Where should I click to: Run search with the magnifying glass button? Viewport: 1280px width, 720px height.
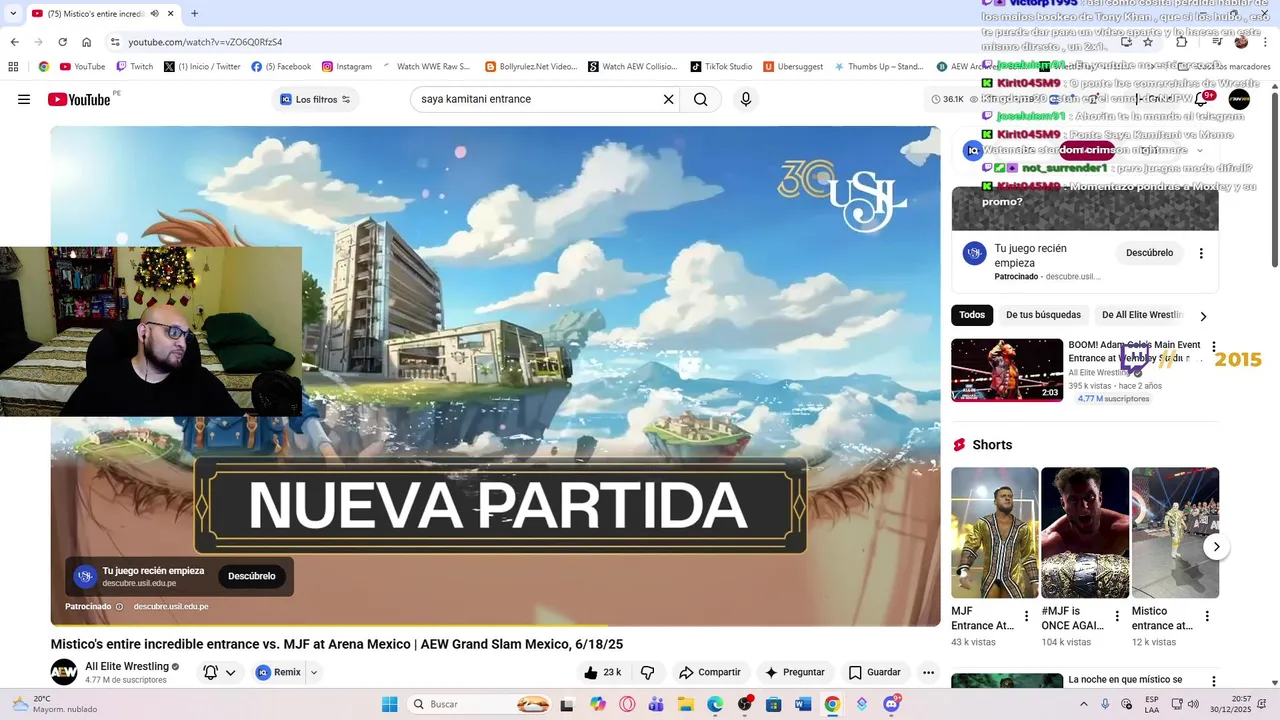click(700, 99)
